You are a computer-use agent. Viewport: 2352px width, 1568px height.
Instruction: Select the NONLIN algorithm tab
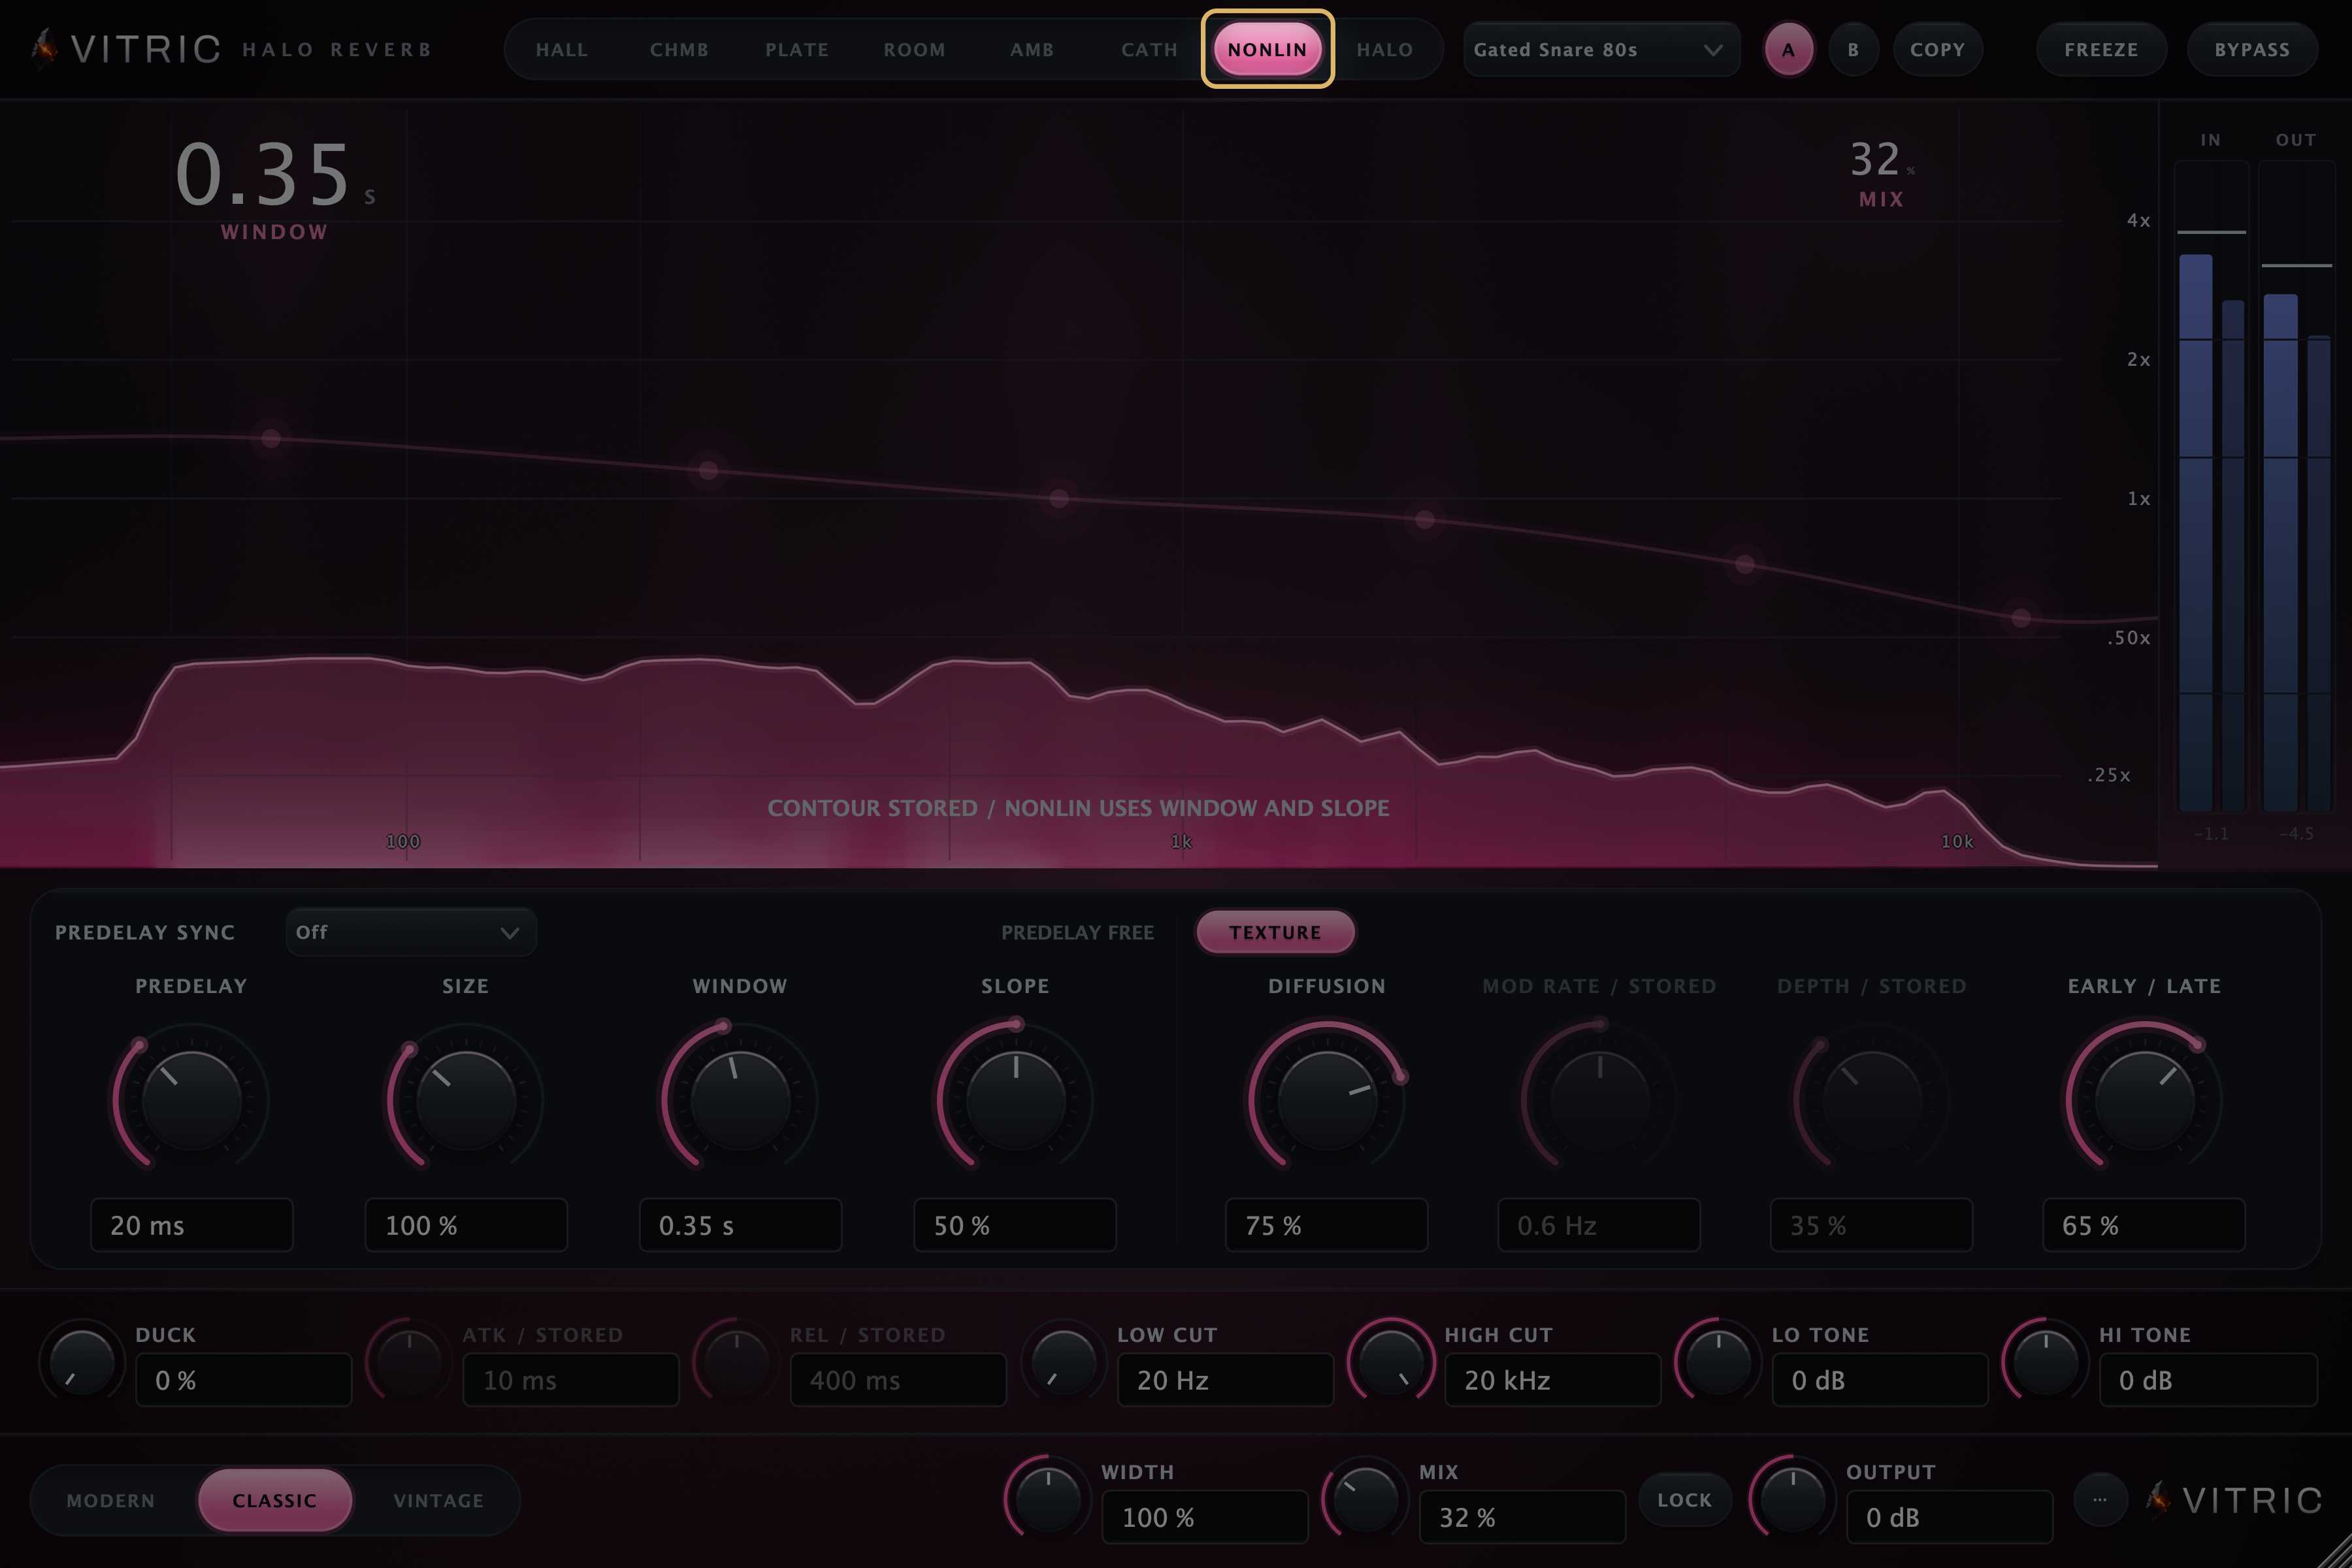1267,49
